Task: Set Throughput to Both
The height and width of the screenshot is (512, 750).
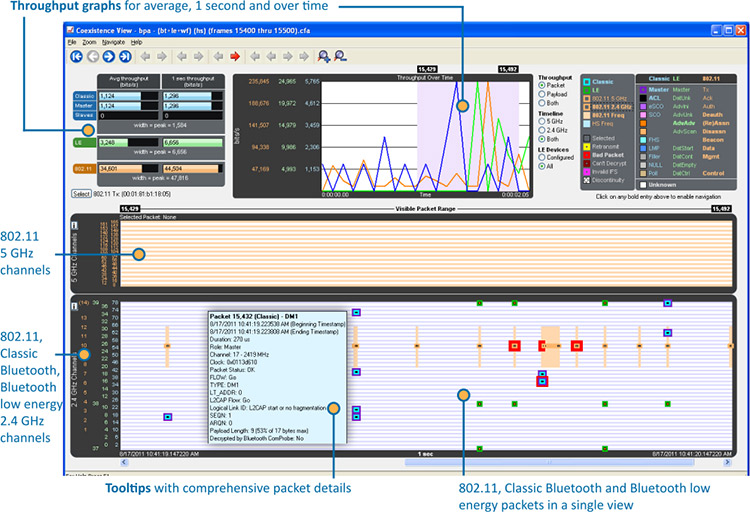Action: pyautogui.click(x=542, y=105)
